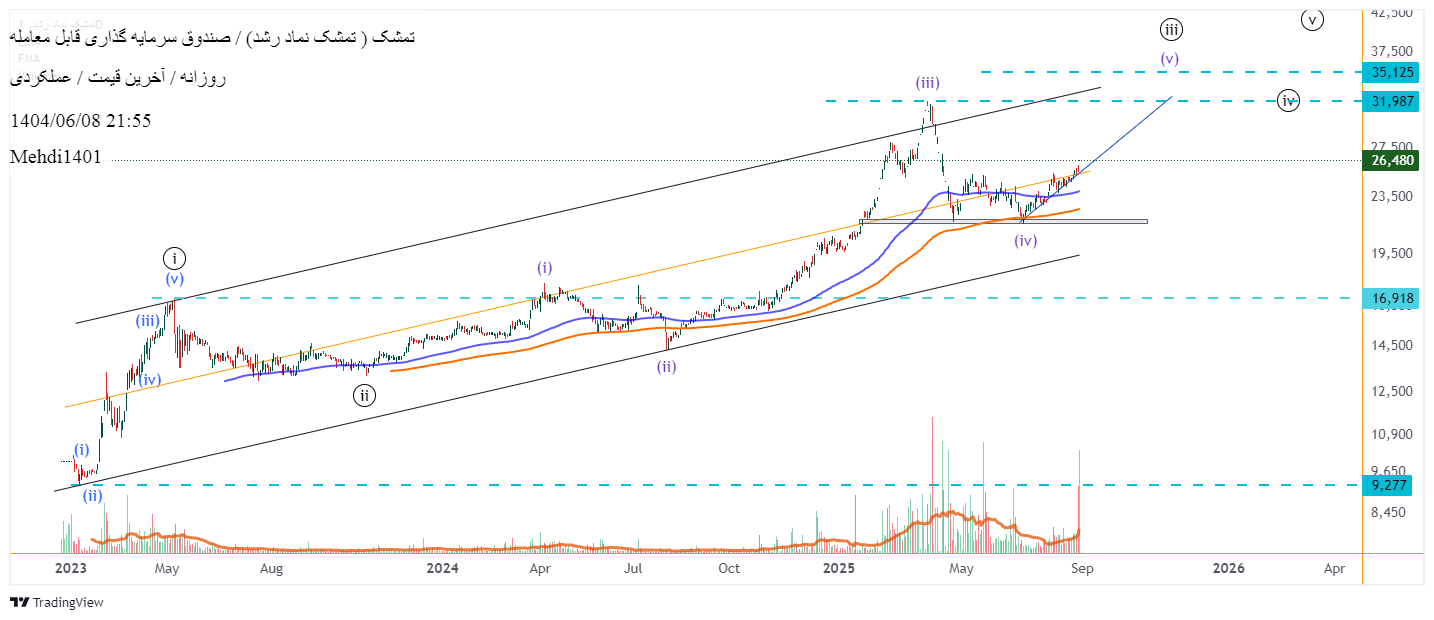Select the 2026 time axis label
Image resolution: width=1434 pixels, height=620 pixels.
(x=1228, y=568)
